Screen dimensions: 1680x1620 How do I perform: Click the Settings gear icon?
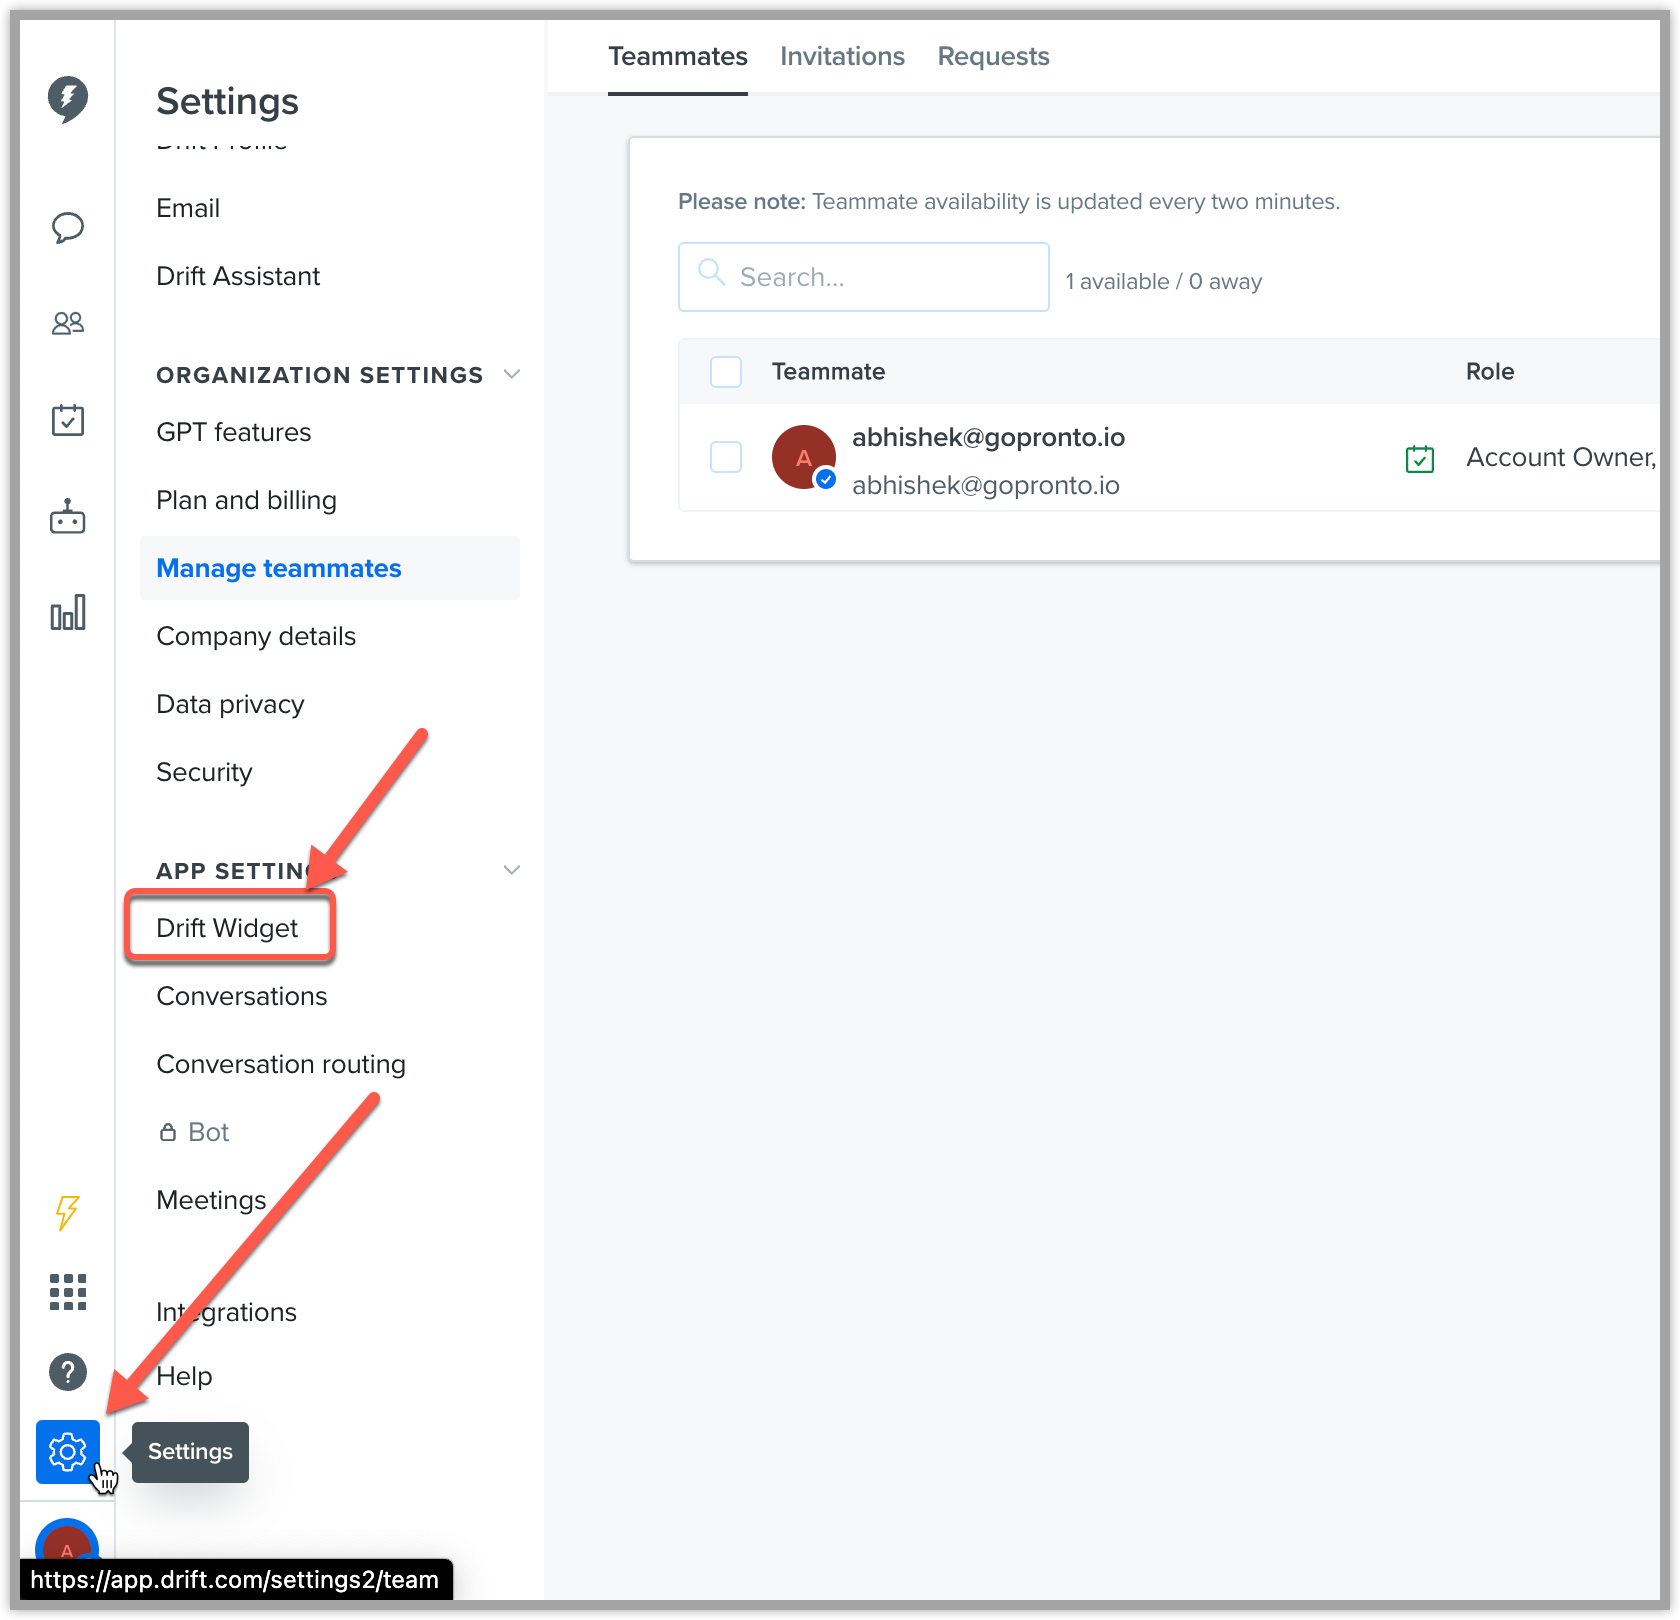pos(68,1452)
